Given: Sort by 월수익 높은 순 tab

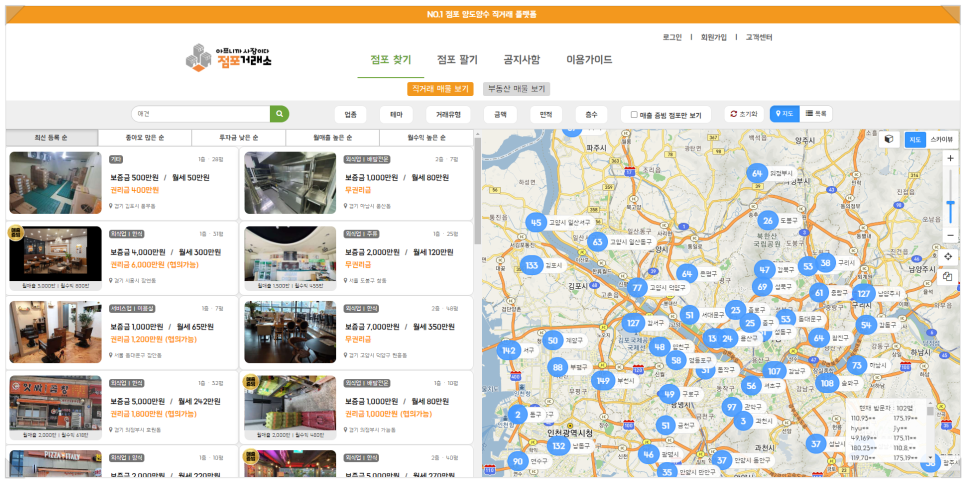Looking at the screenshot, I should pos(426,137).
